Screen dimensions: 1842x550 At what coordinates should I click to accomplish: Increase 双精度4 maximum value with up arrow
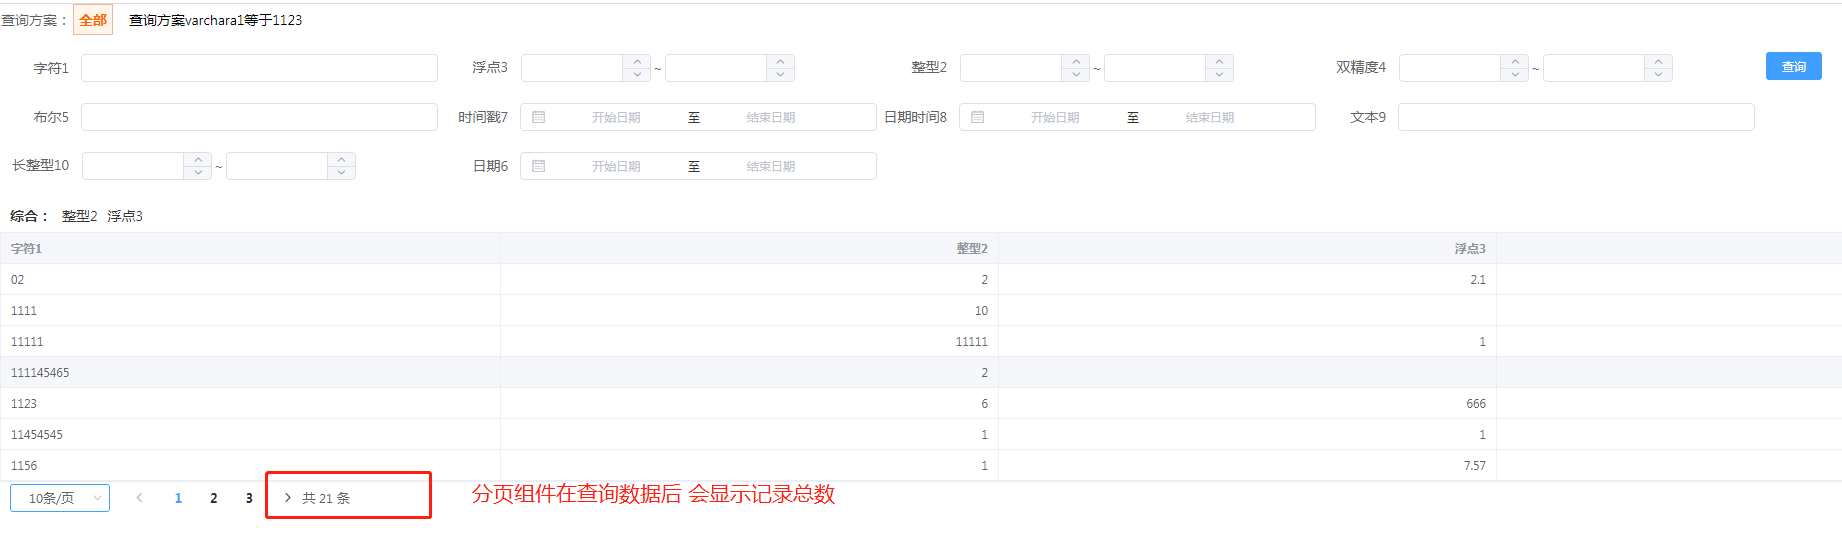point(1658,61)
